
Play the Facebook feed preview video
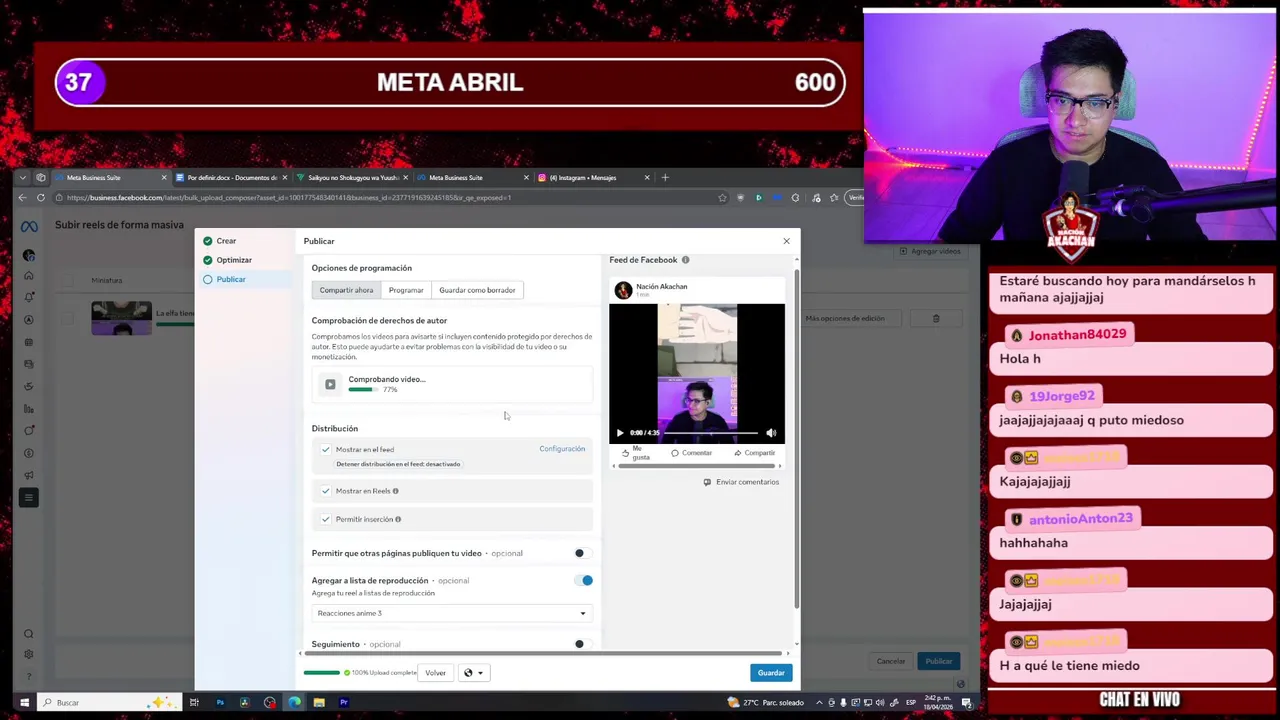pos(620,433)
